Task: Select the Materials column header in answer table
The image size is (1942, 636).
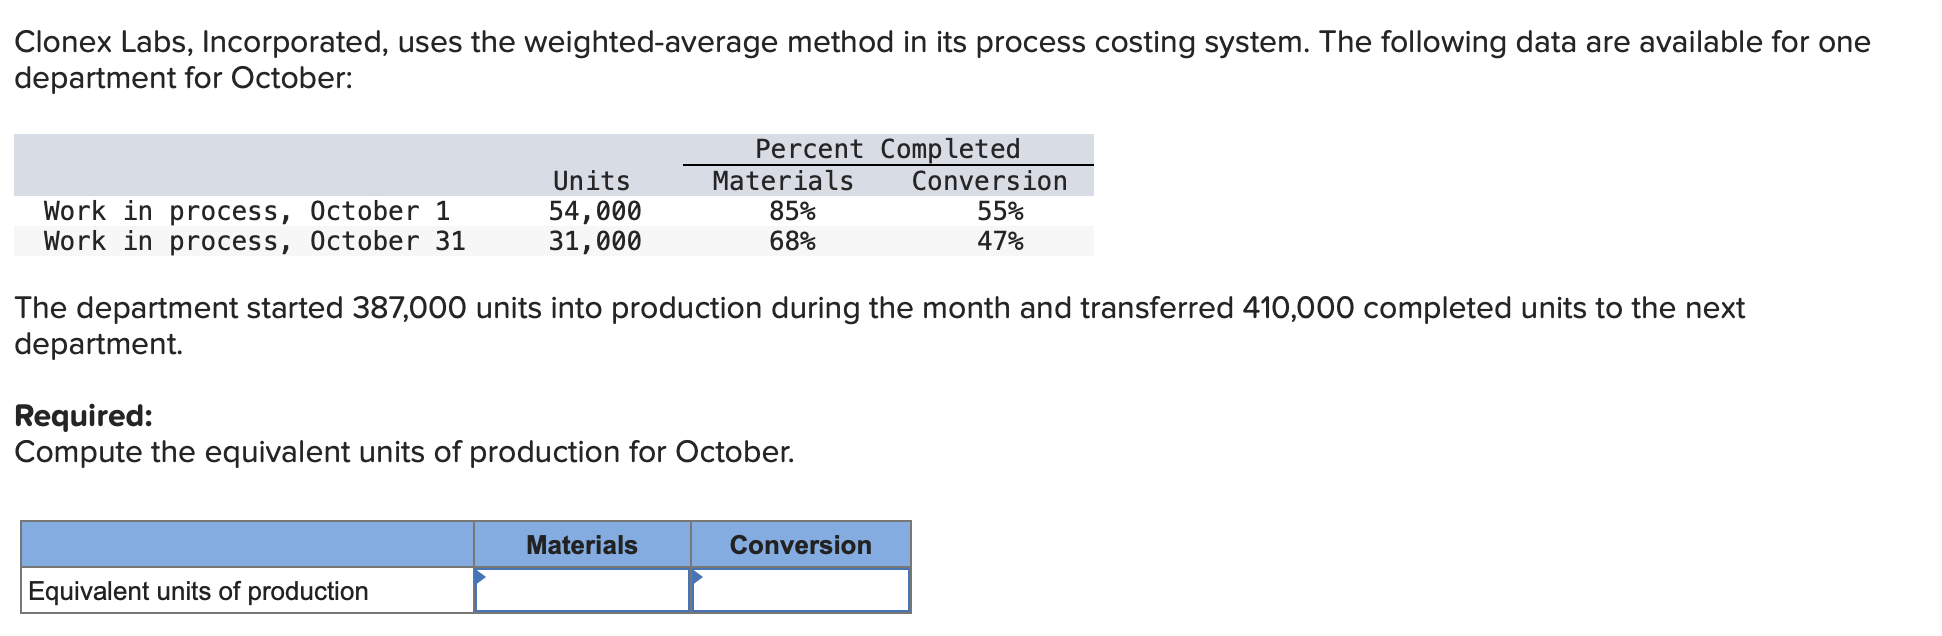Action: (581, 545)
